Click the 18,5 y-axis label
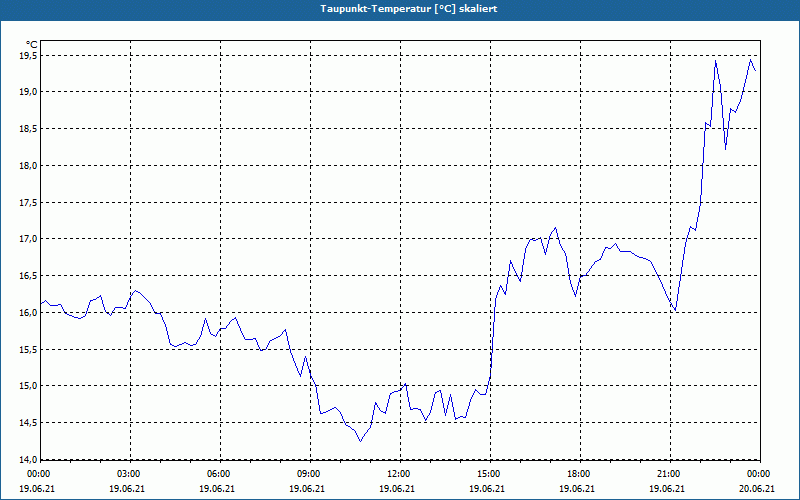The image size is (800, 500). pos(29,129)
